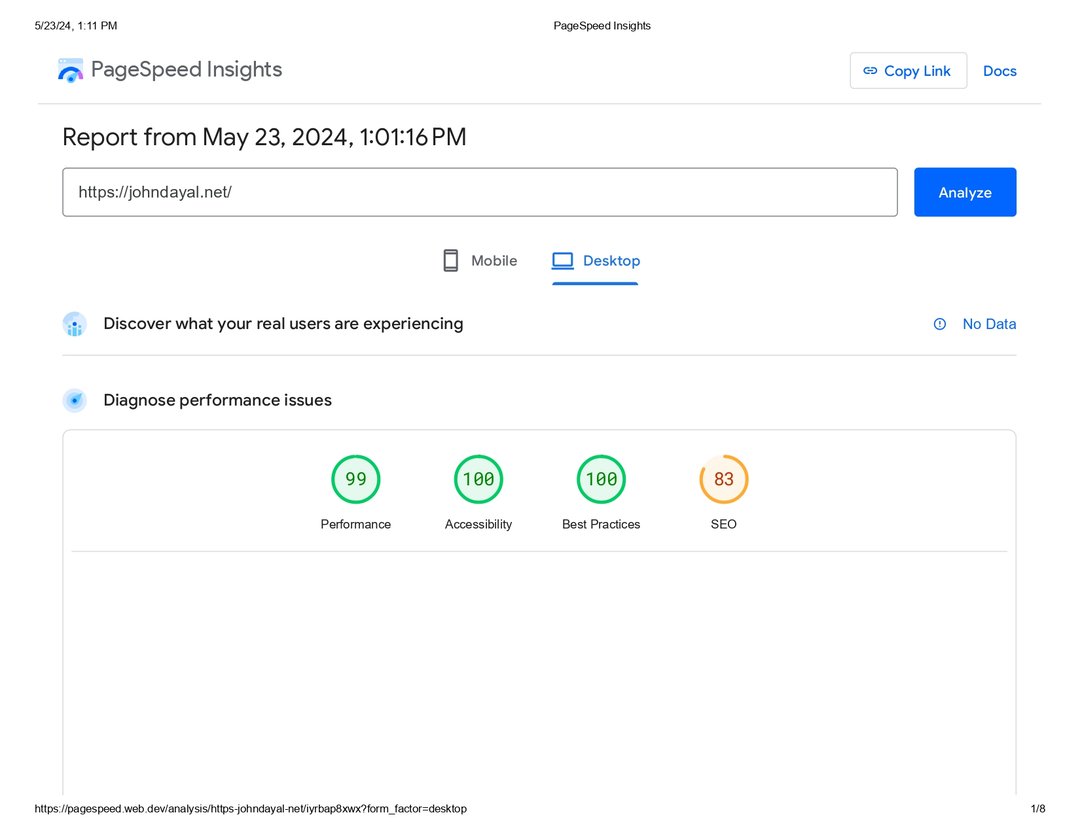Open the Performance score gauge 99
The height and width of the screenshot is (834, 1080).
[x=355, y=479]
